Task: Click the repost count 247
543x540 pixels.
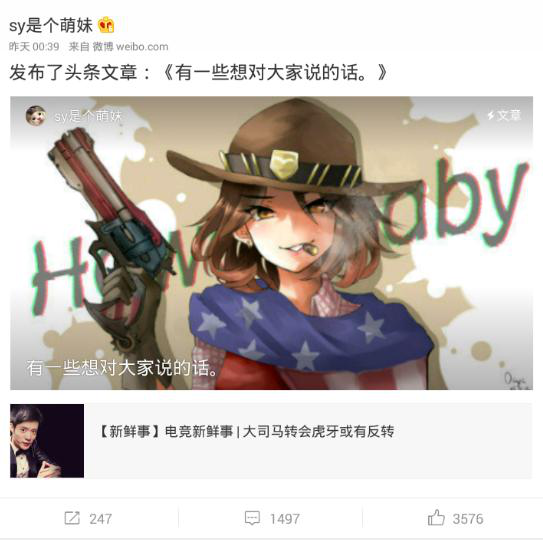Action: (x=101, y=519)
